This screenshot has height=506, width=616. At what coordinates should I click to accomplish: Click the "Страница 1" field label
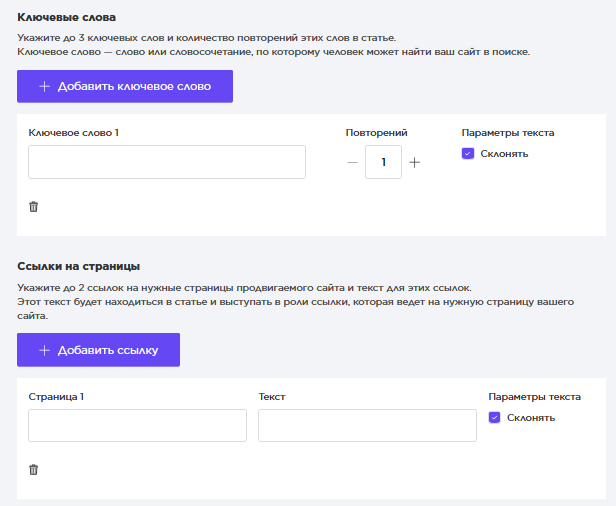point(56,396)
